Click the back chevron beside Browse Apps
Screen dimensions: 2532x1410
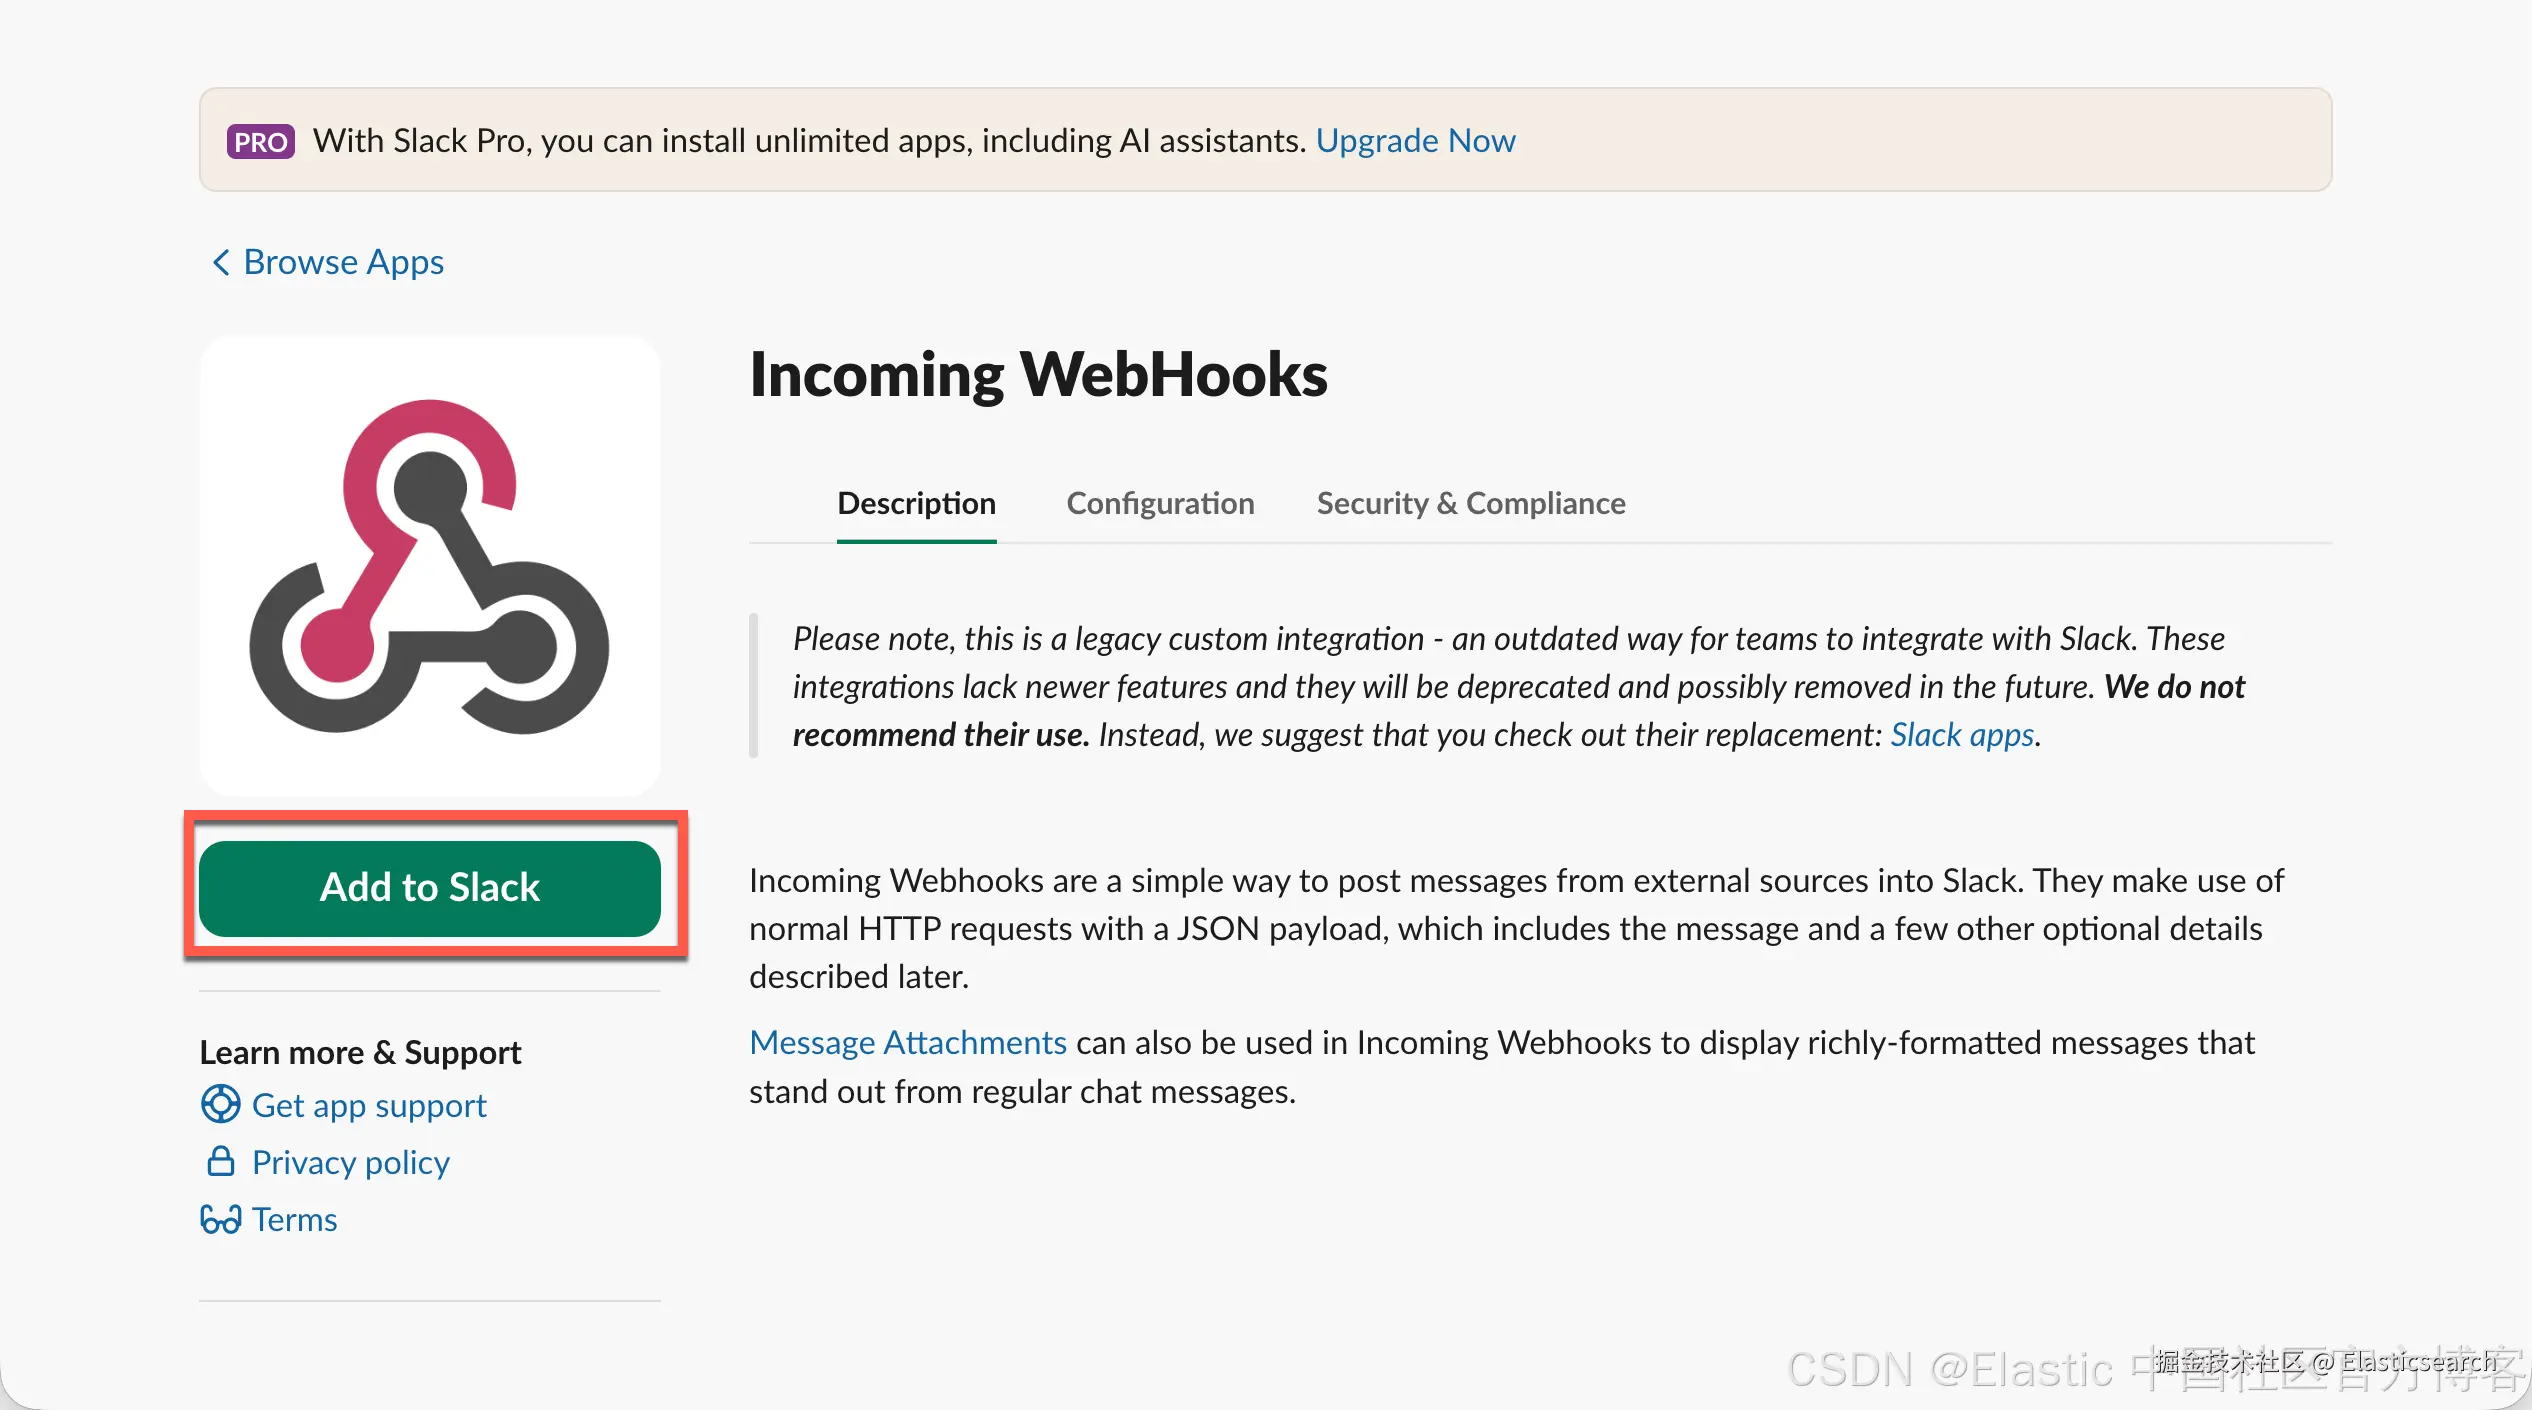[x=221, y=262]
